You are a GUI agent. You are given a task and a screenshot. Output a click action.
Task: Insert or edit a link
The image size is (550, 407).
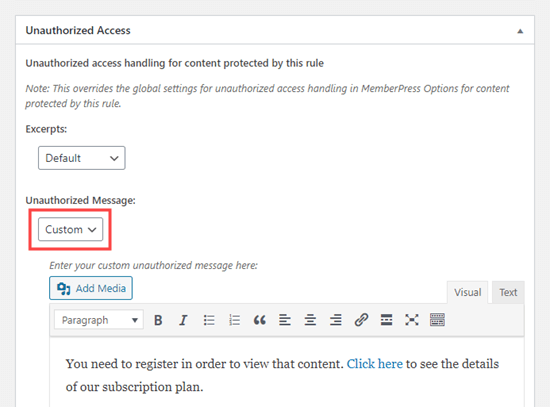[361, 320]
